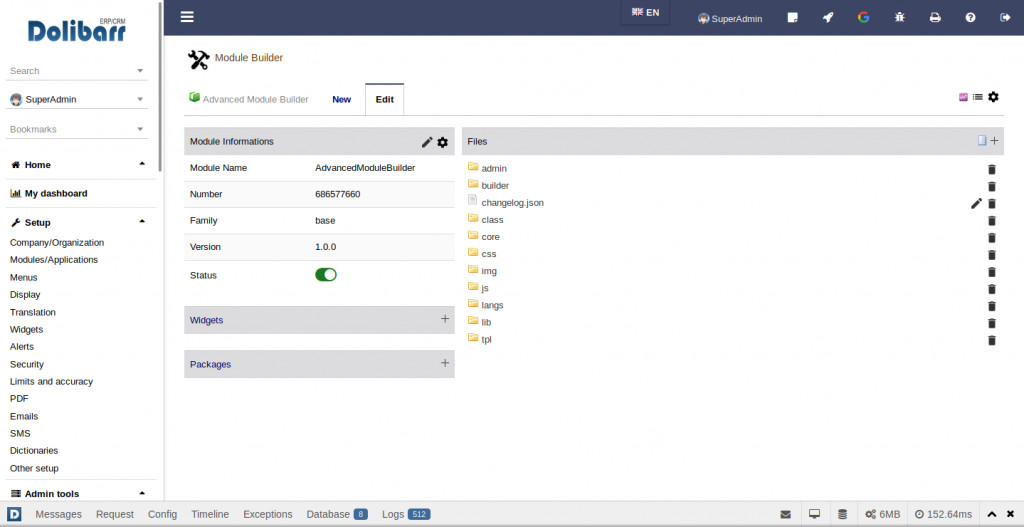Open Messages tab in debug bar
This screenshot has height=527, width=1024.
59,514
